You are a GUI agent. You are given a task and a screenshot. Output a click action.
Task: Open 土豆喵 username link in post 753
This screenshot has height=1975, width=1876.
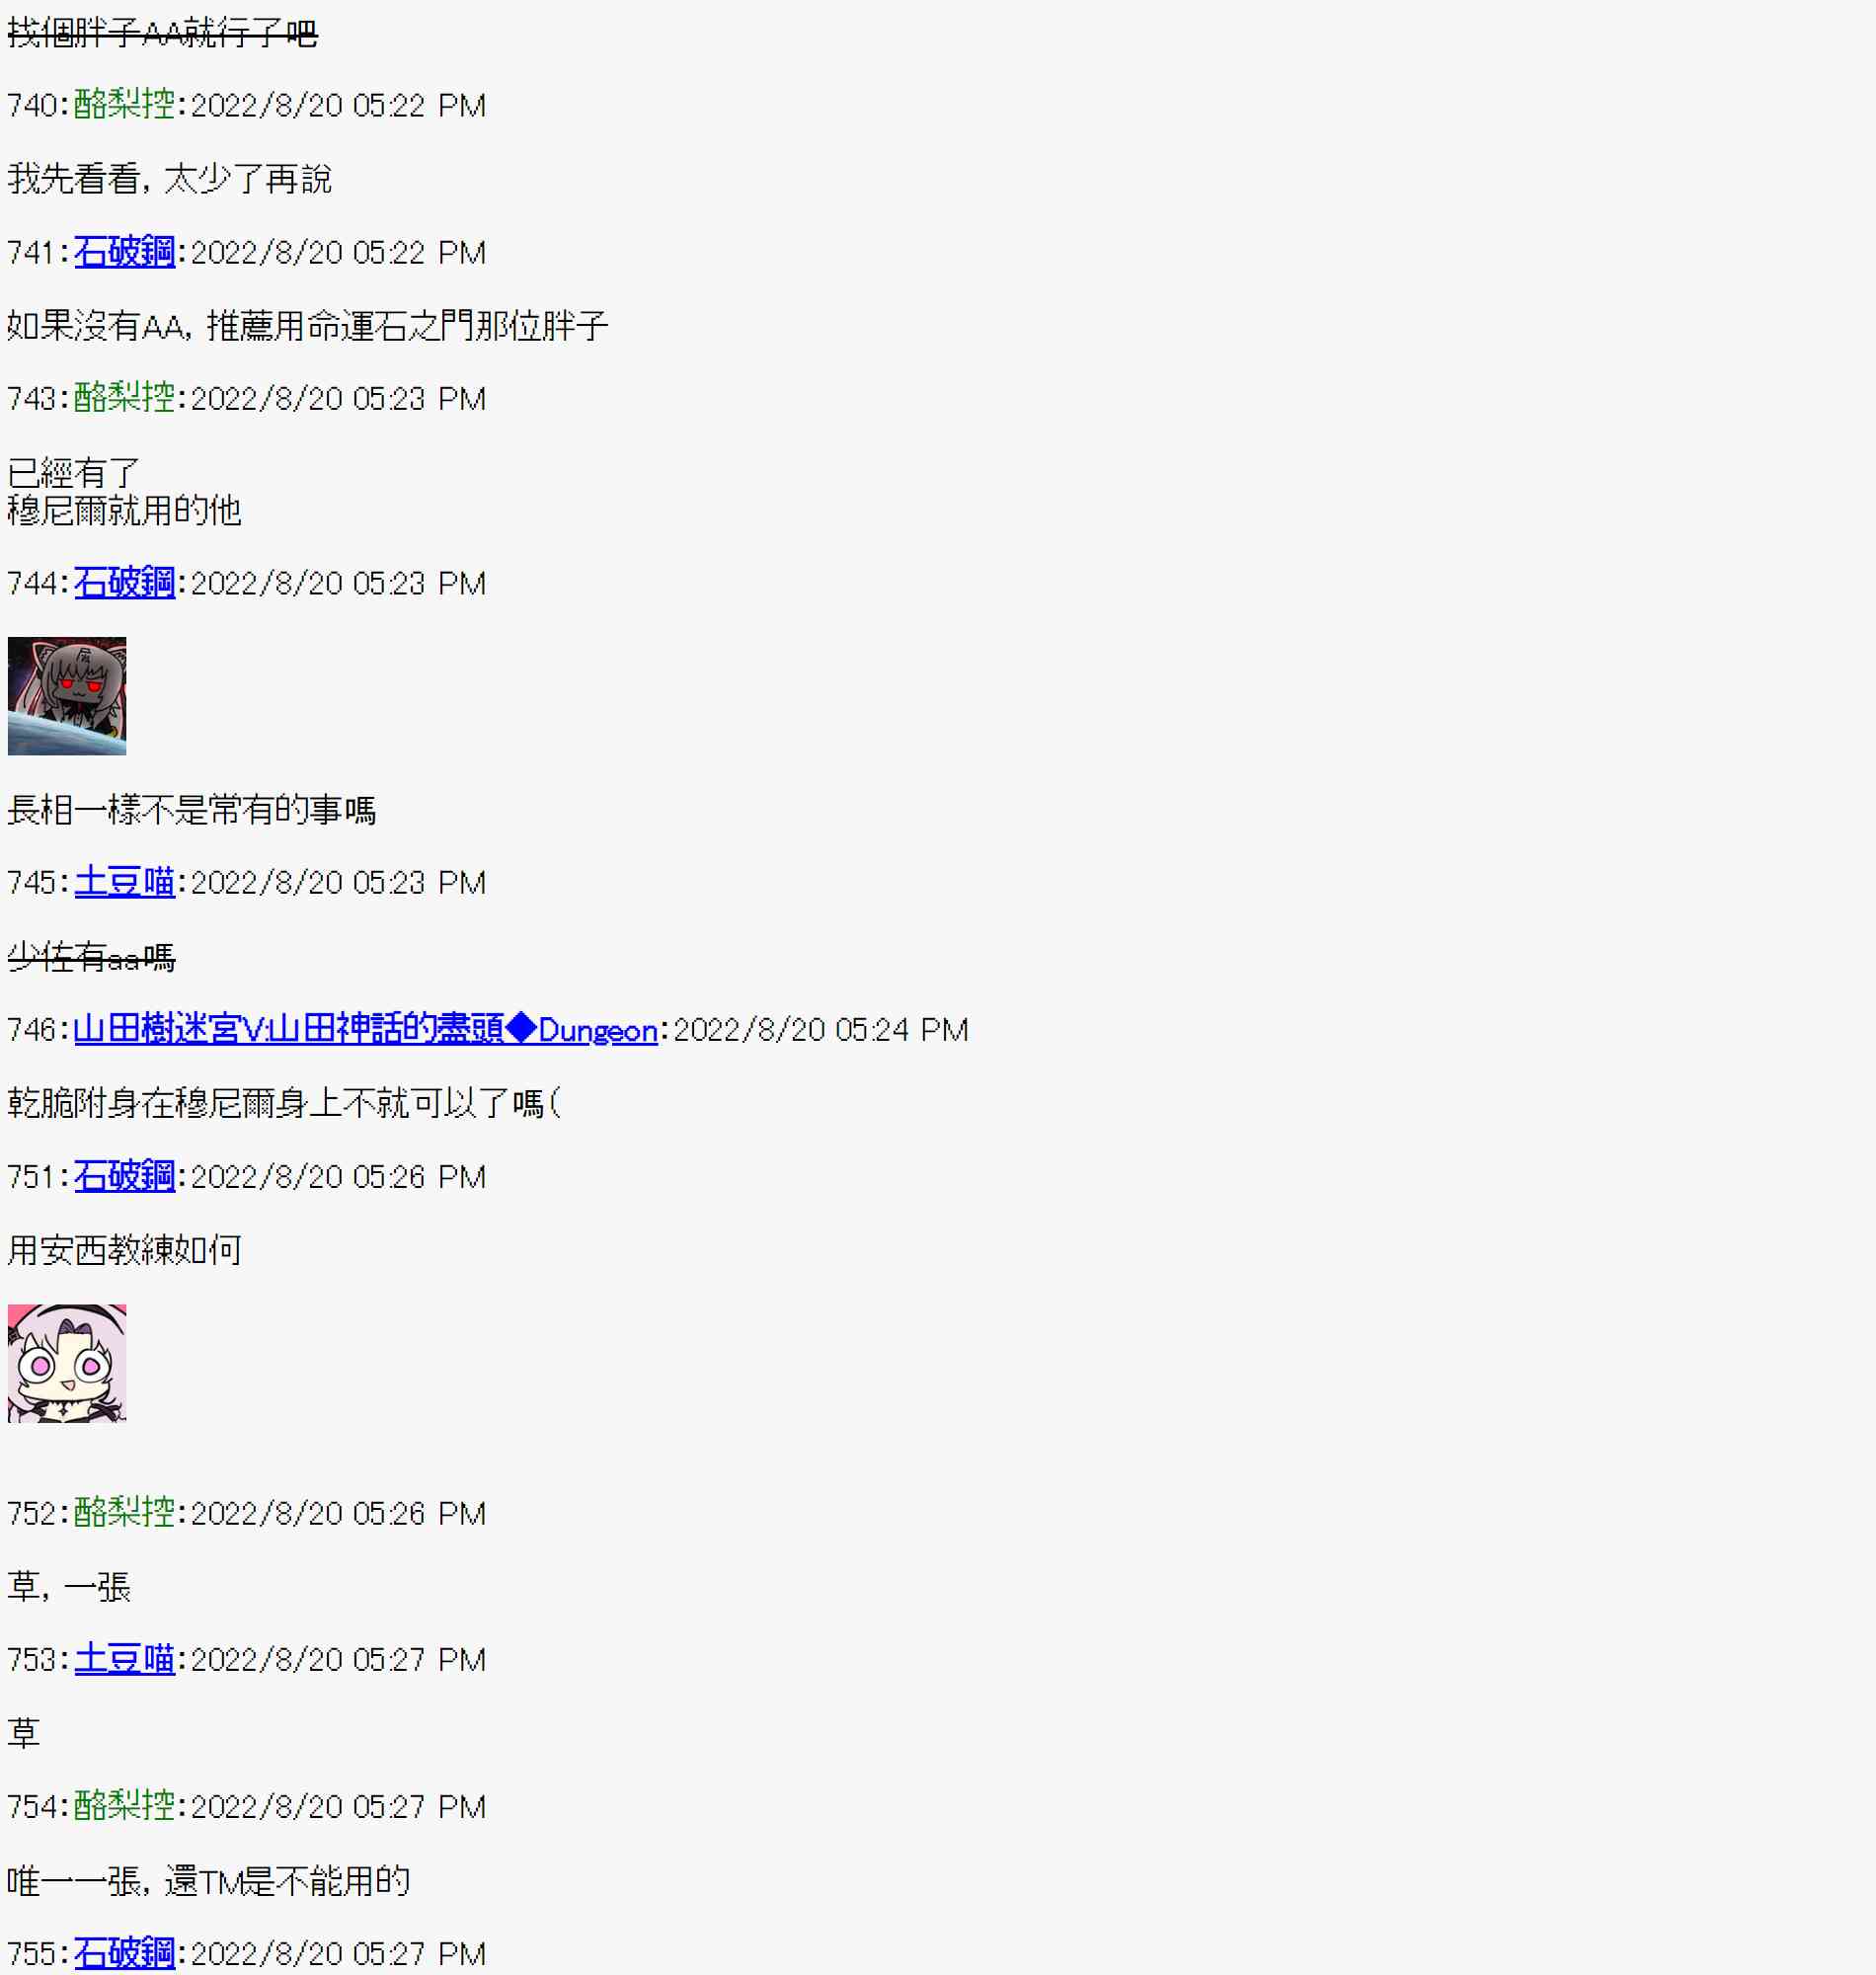point(124,1659)
